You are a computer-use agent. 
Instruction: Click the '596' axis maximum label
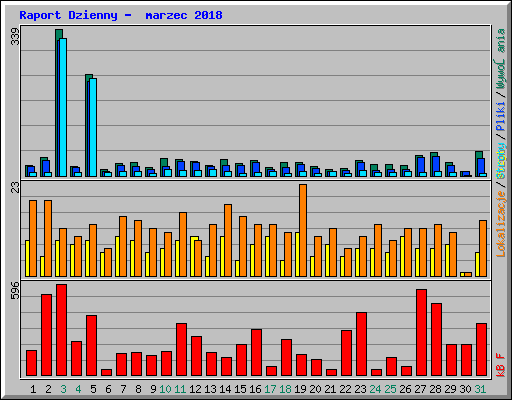(15, 290)
